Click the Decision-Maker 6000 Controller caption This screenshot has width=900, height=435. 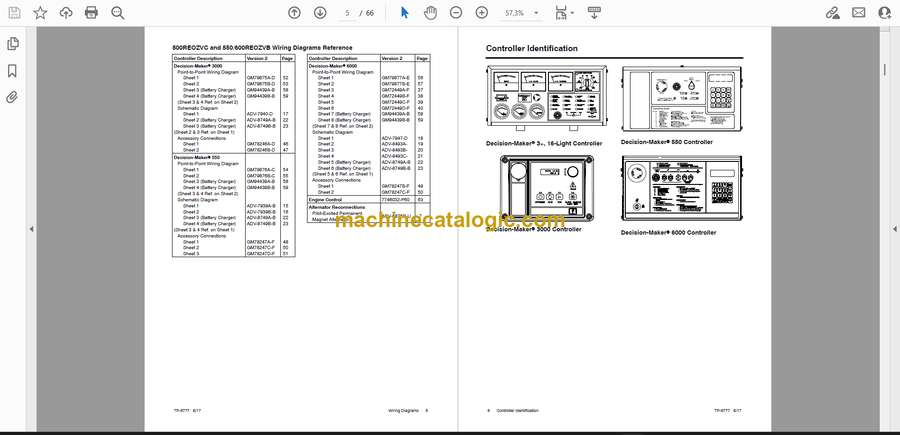pos(668,232)
